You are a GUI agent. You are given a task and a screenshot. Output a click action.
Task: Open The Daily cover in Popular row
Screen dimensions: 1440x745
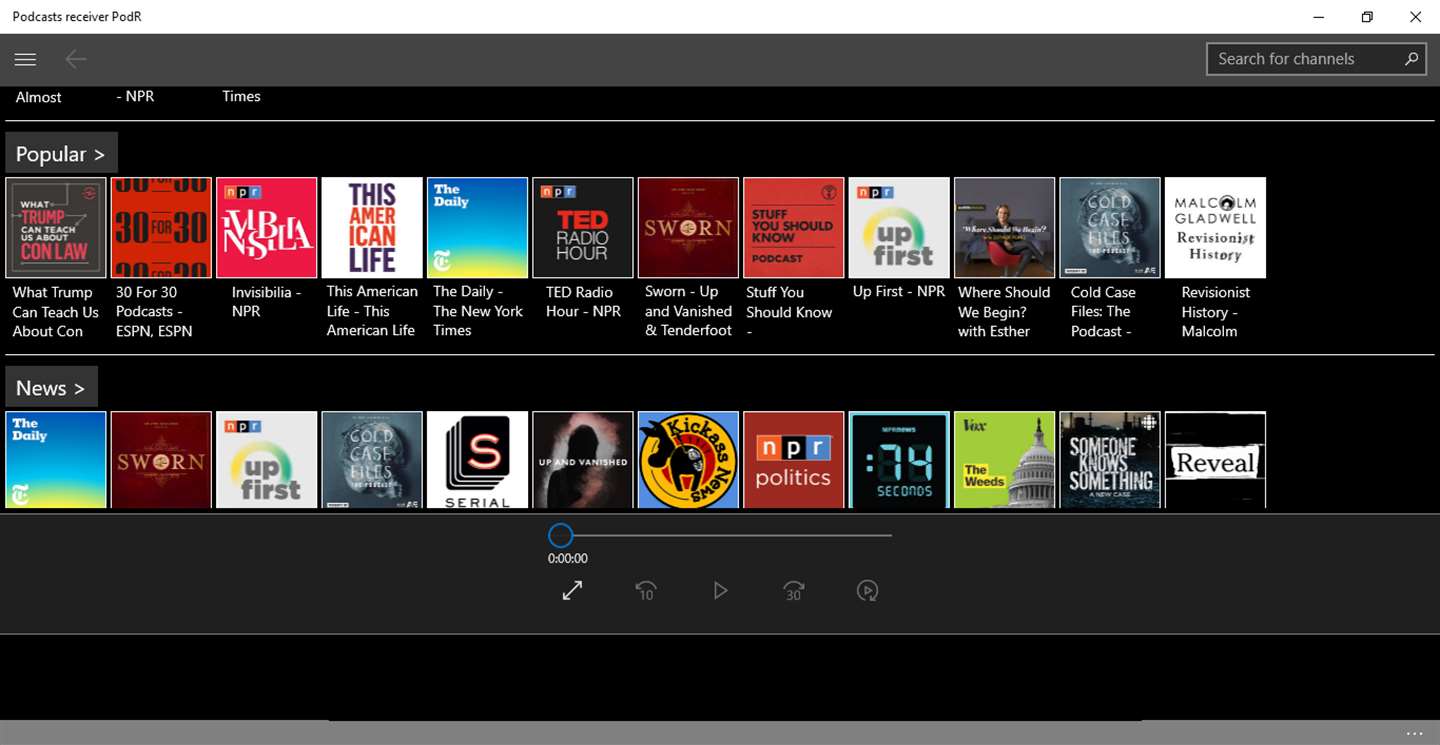tap(477, 228)
